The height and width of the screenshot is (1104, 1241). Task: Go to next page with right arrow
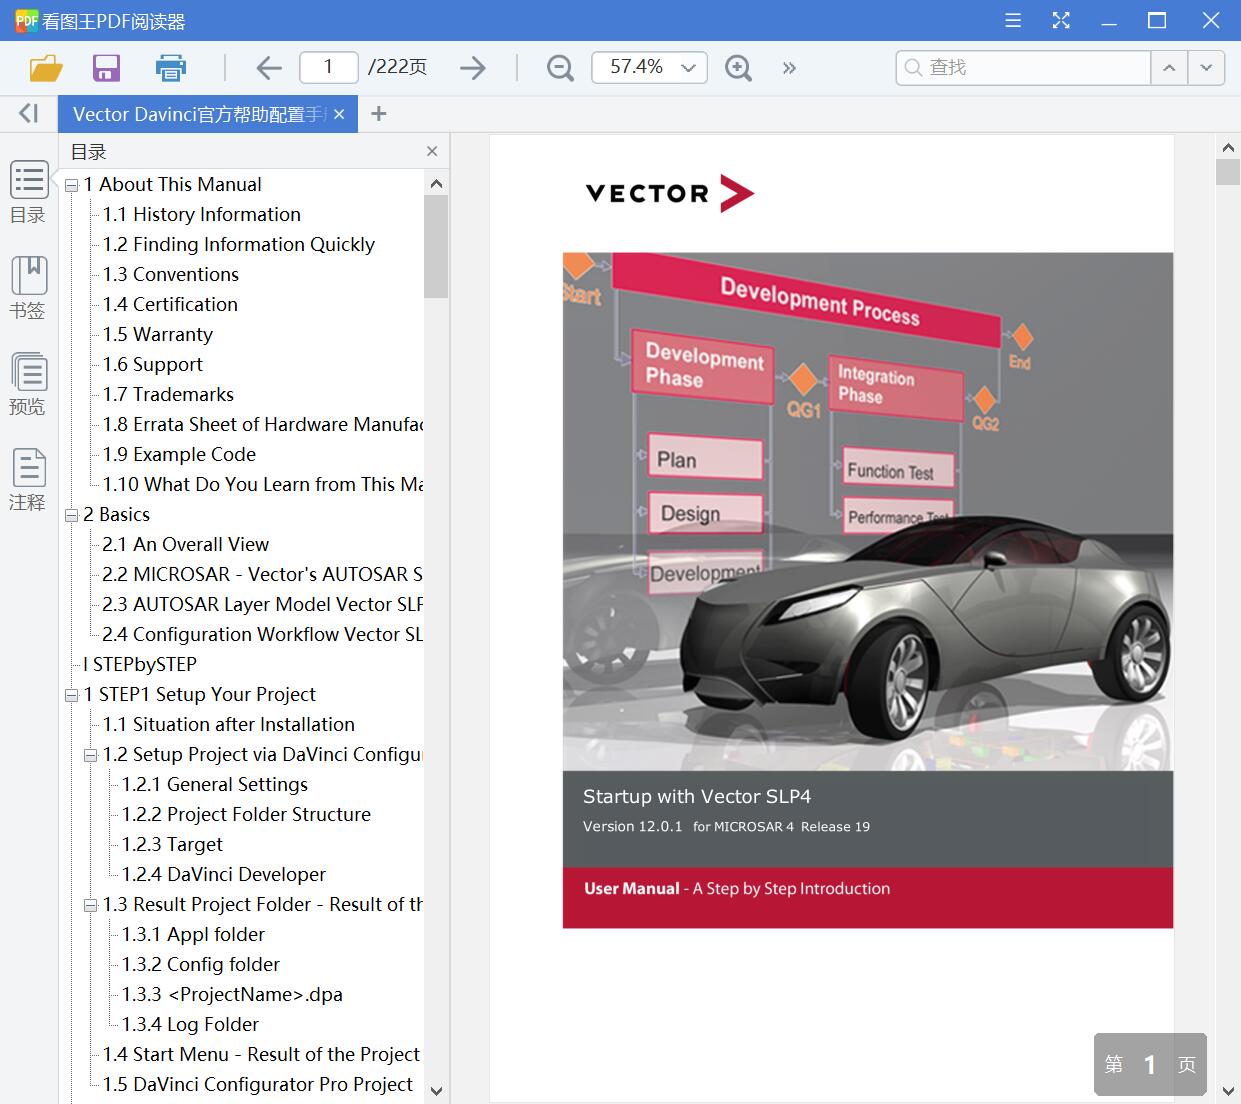(473, 68)
